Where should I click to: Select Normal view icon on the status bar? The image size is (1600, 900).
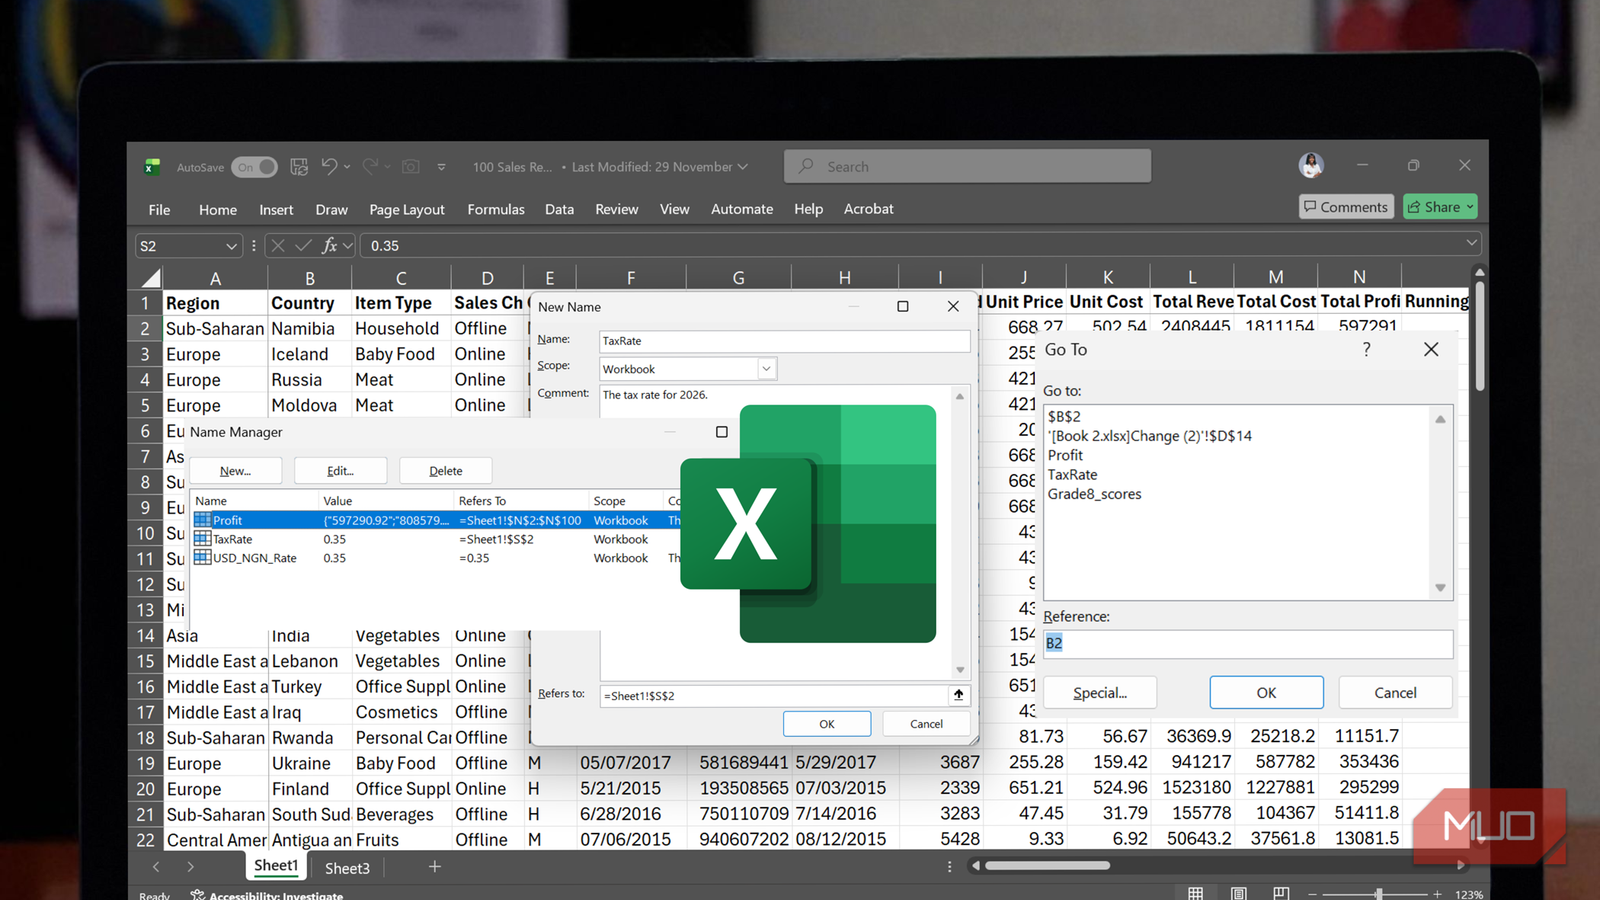[x=1196, y=892]
